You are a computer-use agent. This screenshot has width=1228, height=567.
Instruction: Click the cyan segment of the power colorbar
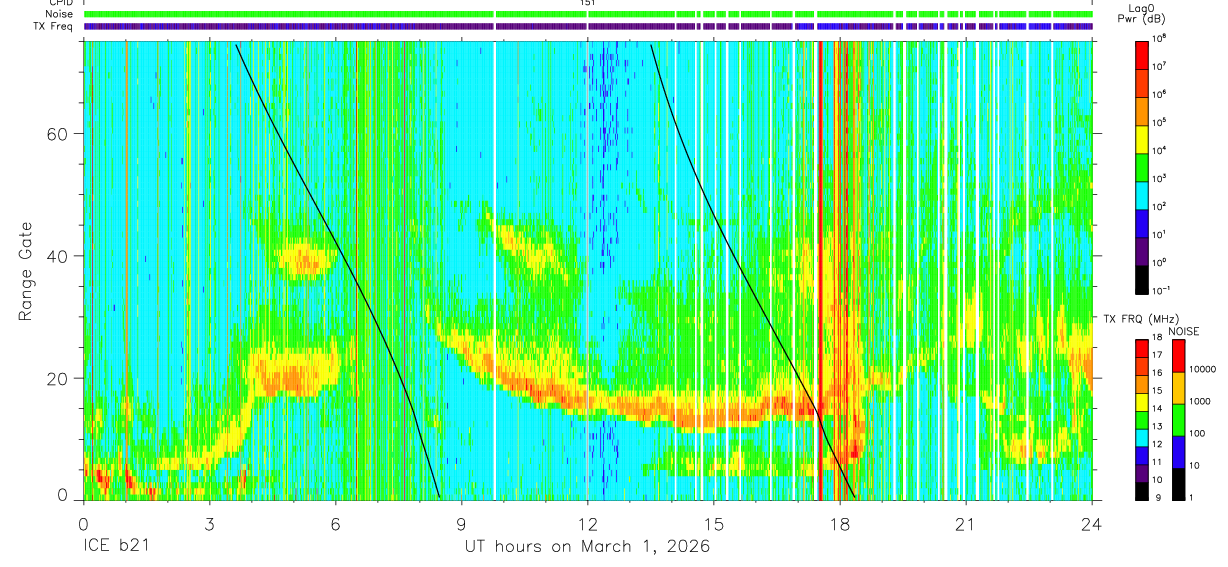[x=1143, y=194]
